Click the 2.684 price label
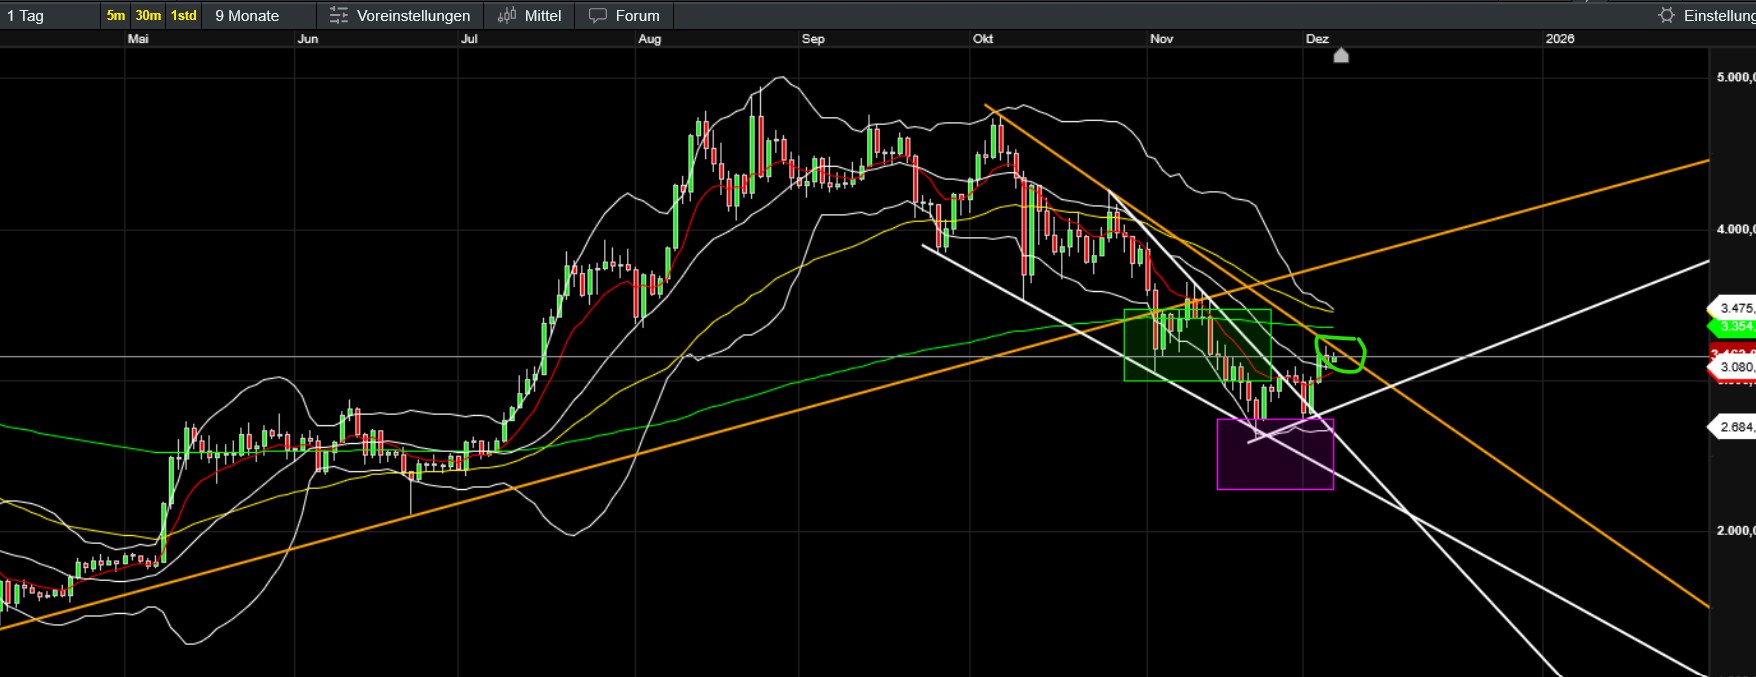Screen dimensions: 1756x677 pos(1733,427)
